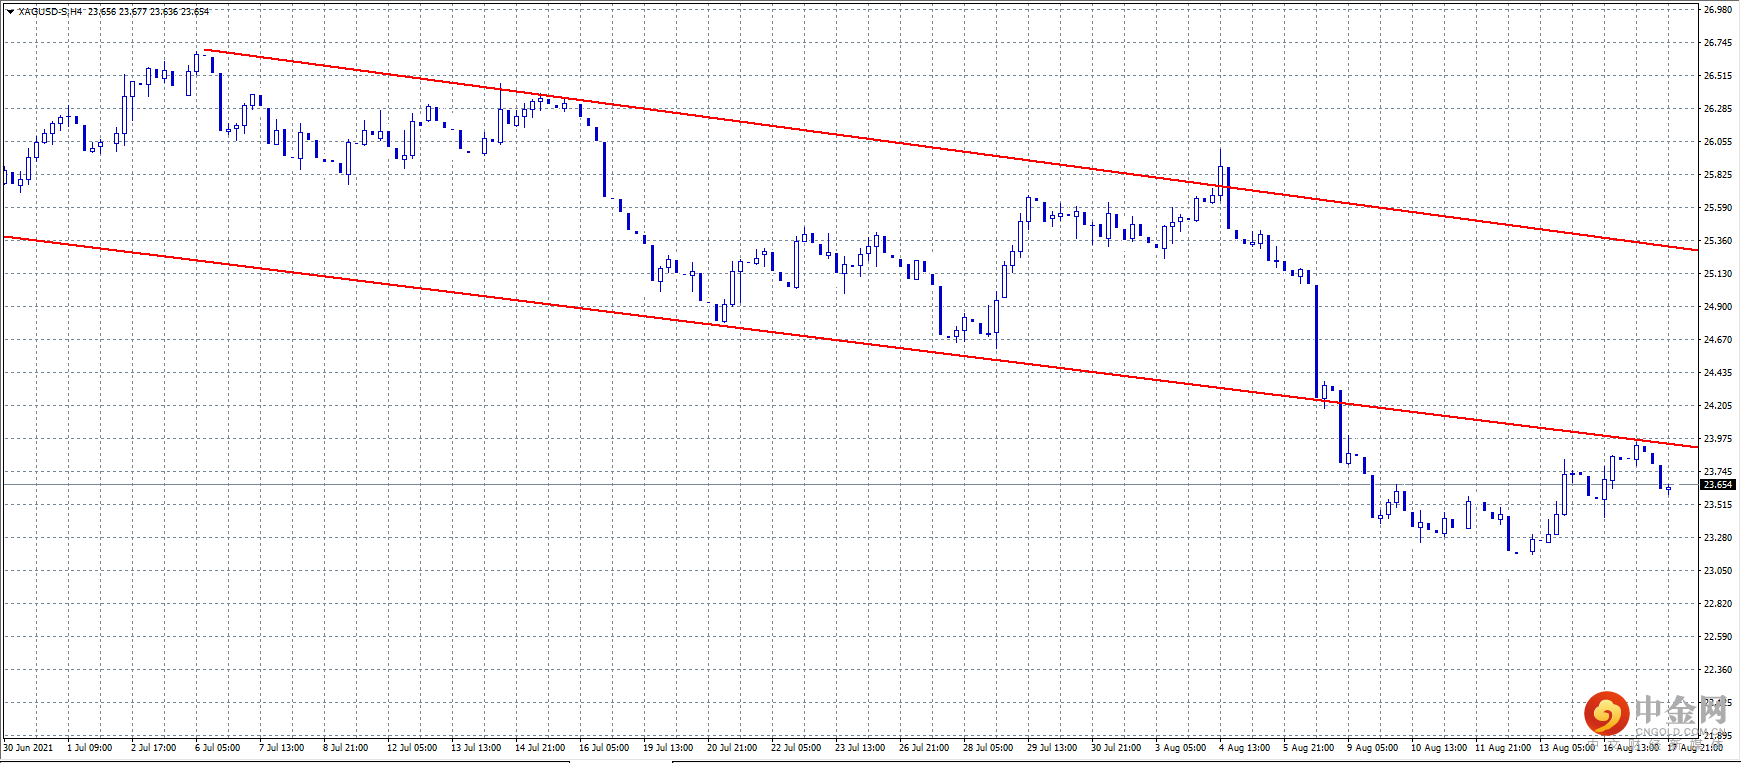Click the 29 Jul 13:00 time label
Screen dimensions: 1741x763
(x=1052, y=748)
